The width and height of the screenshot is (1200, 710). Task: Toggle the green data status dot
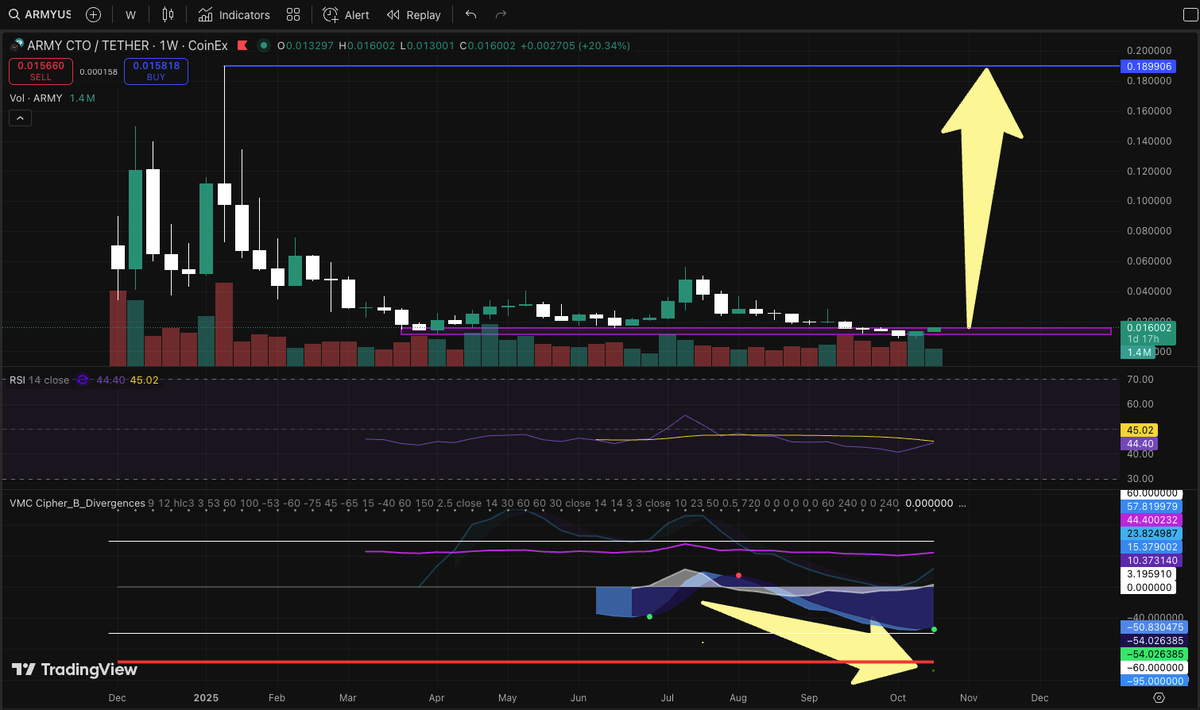coord(263,45)
